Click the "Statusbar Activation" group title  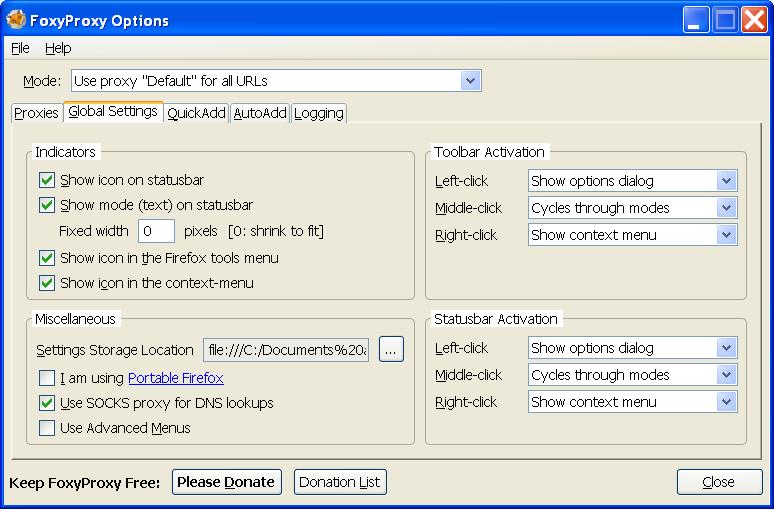point(496,319)
